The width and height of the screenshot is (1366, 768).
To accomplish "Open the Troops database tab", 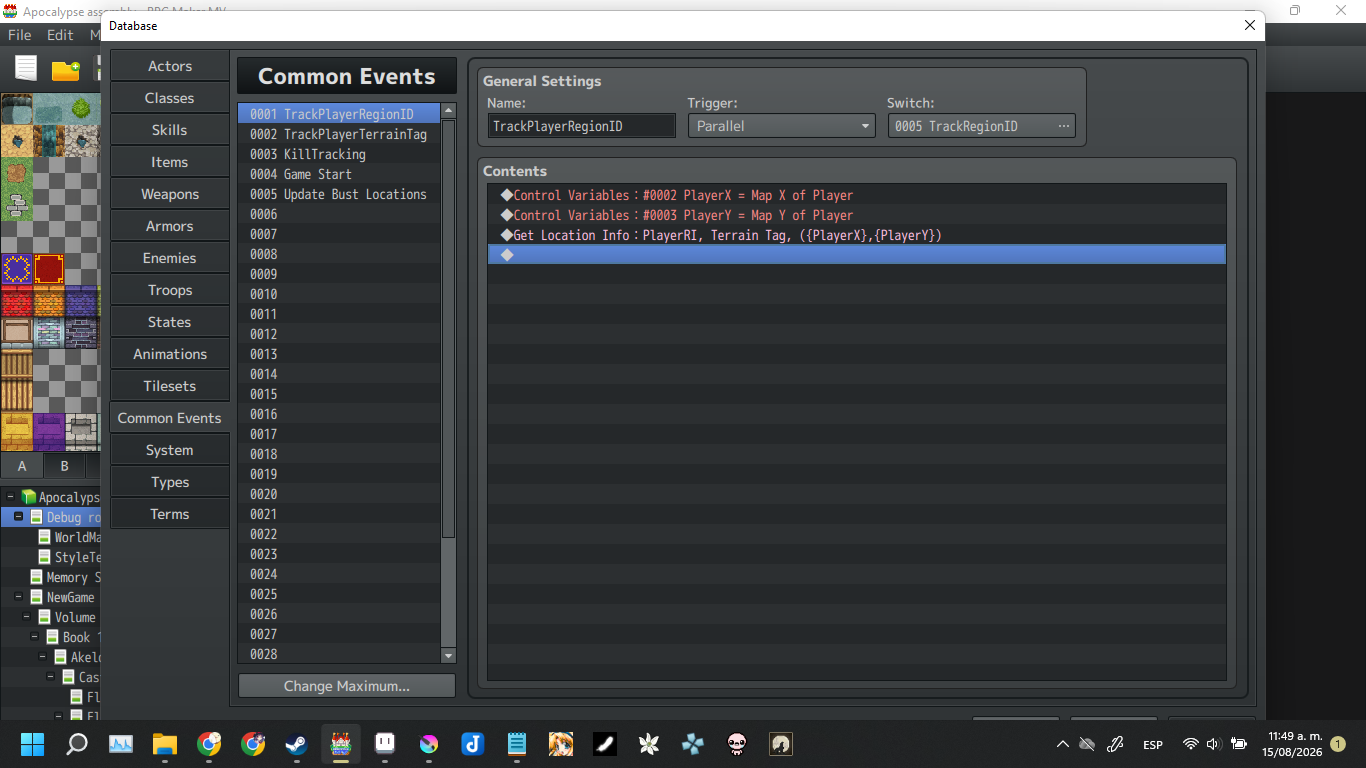I will 170,290.
